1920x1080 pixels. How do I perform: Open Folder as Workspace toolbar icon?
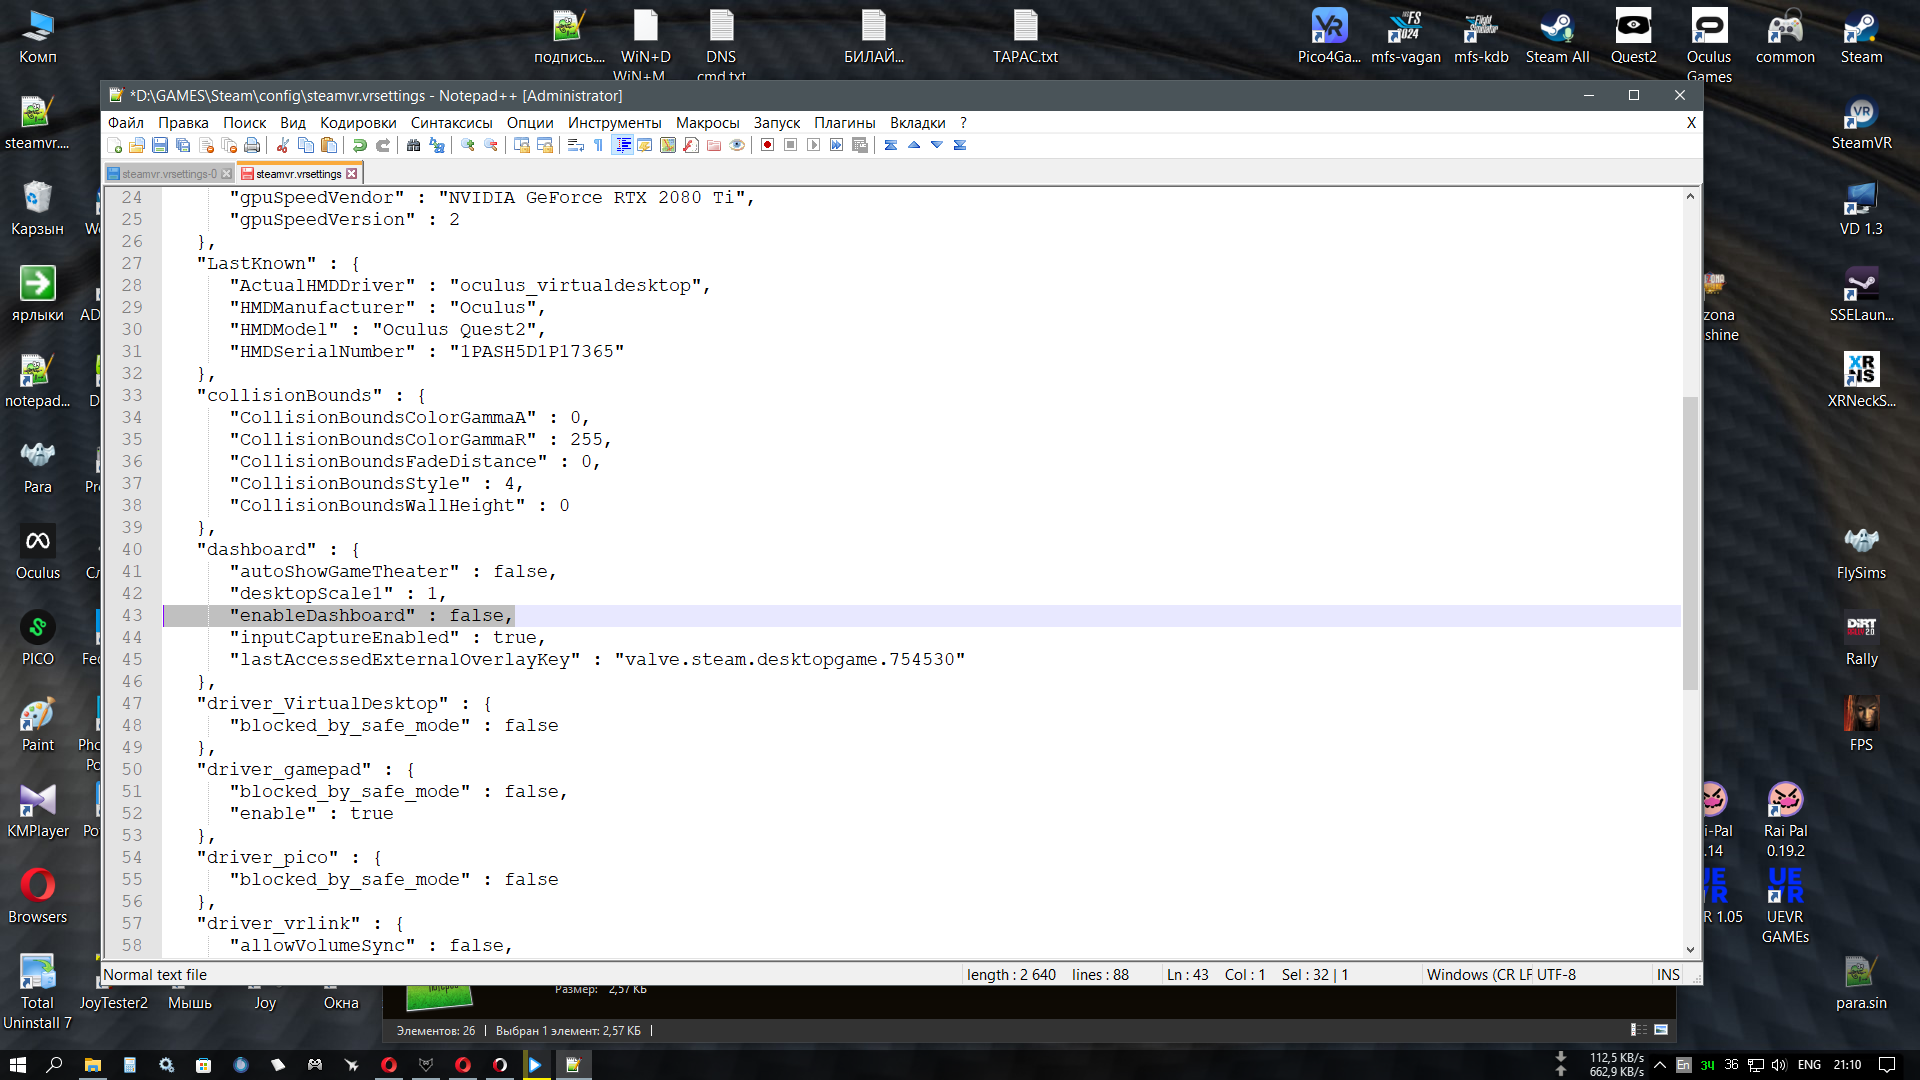(714, 146)
